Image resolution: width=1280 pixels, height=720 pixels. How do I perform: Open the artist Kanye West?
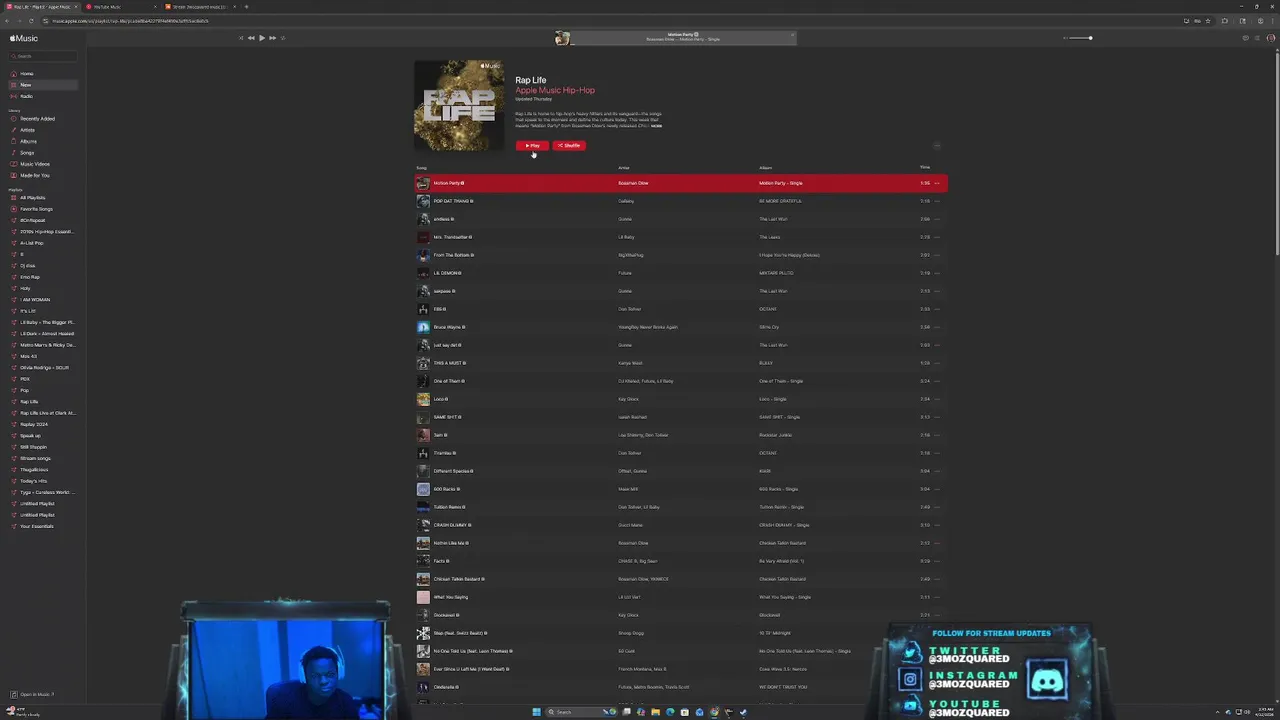pyautogui.click(x=630, y=363)
